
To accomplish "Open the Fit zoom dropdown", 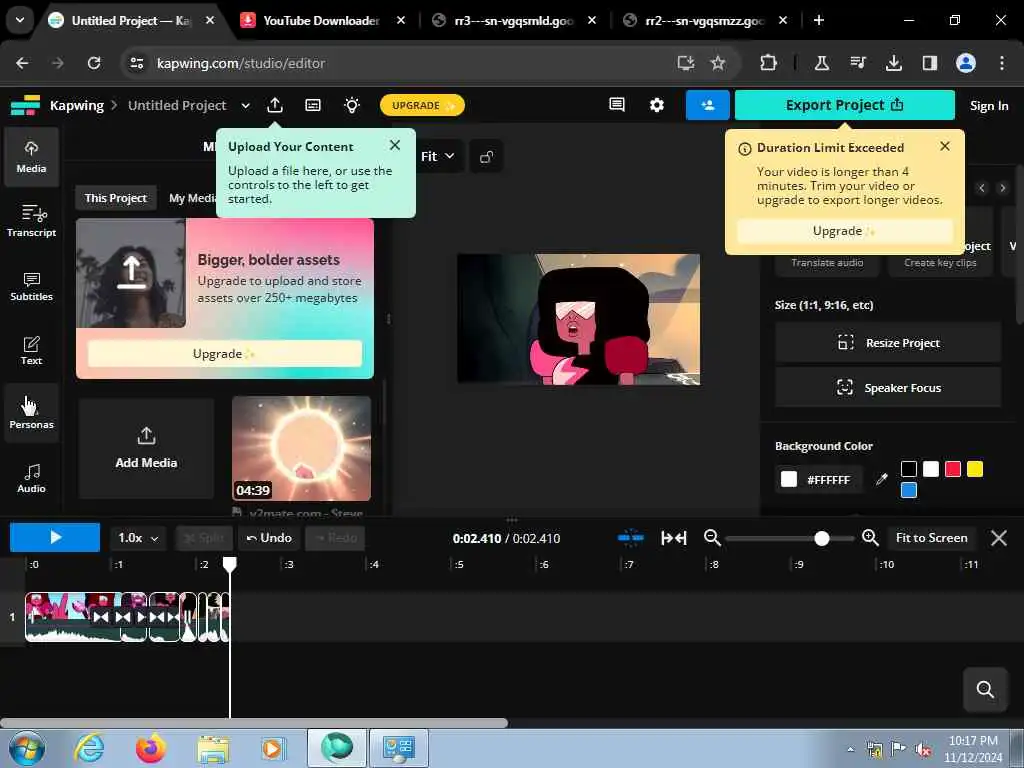I will [437, 156].
